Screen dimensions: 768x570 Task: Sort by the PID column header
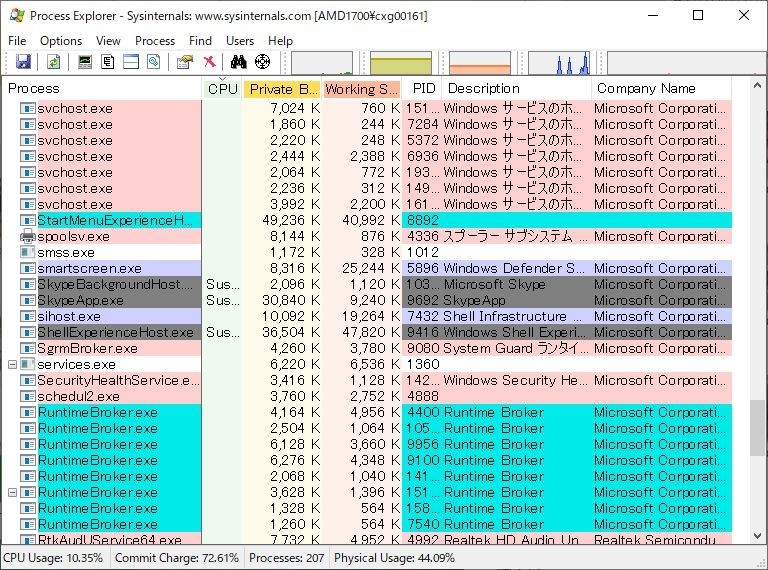(422, 88)
